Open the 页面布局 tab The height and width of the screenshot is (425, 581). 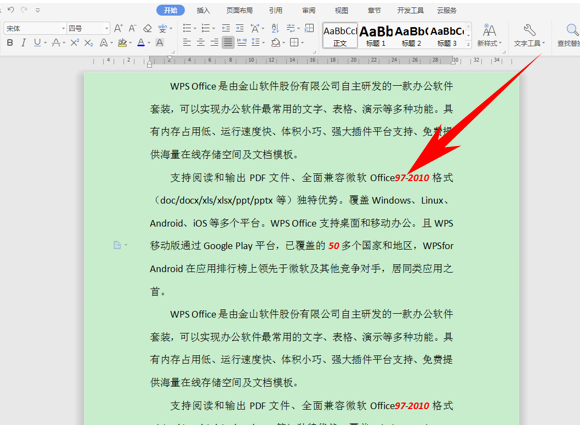pyautogui.click(x=239, y=10)
